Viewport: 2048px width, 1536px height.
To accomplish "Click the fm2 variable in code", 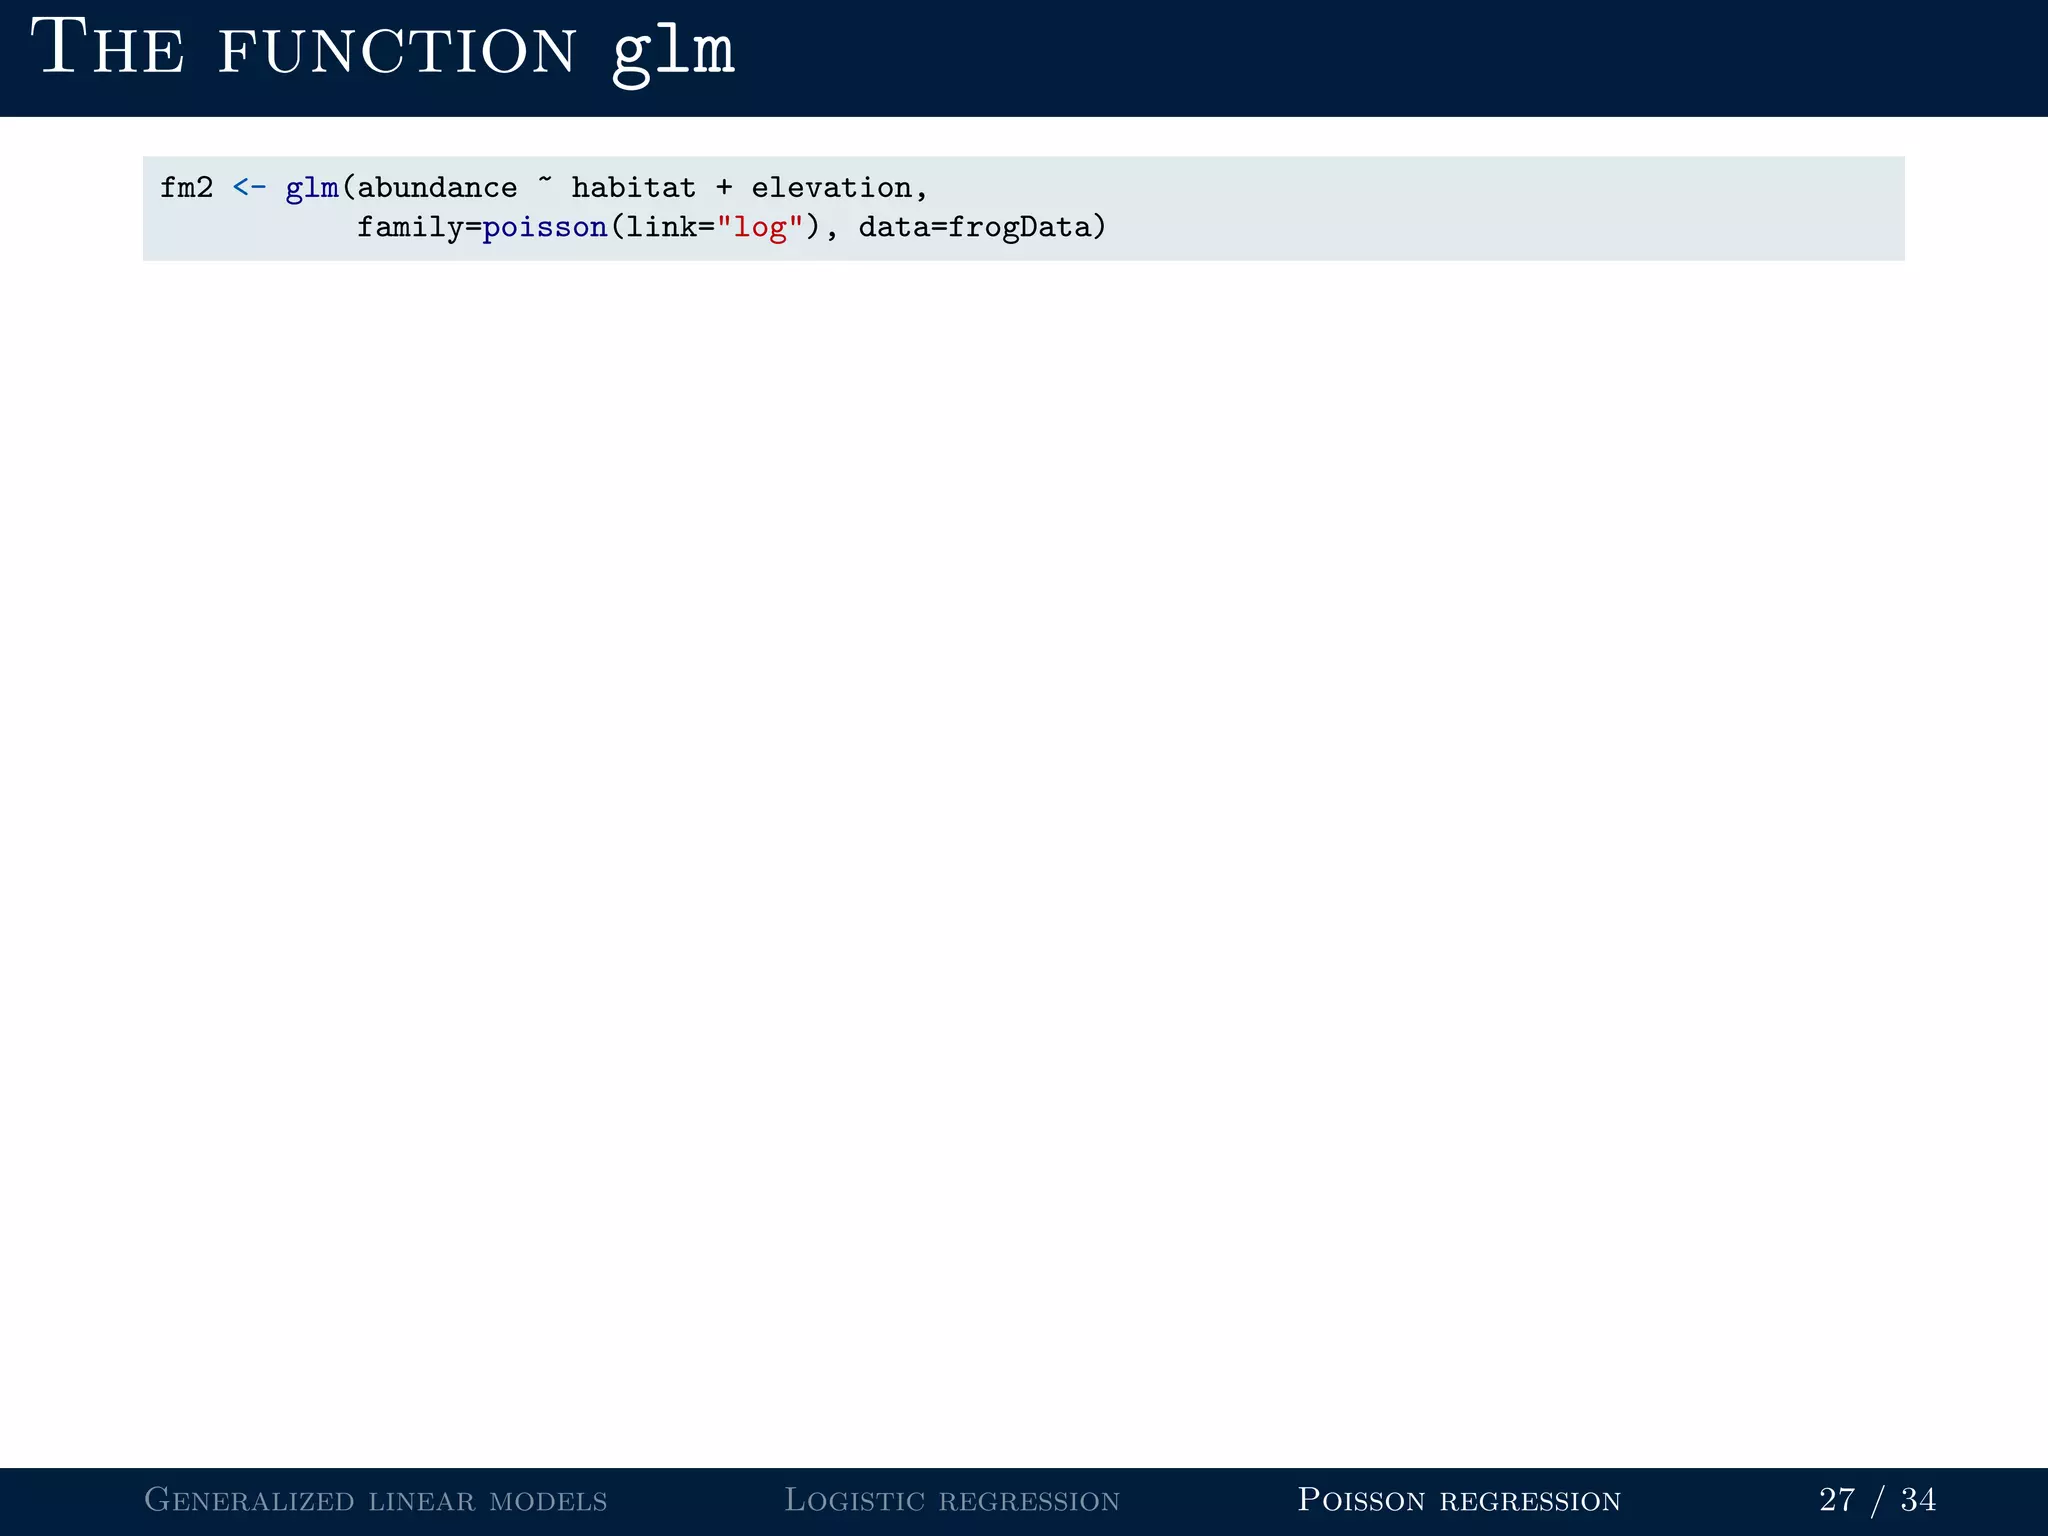I will tap(186, 188).
